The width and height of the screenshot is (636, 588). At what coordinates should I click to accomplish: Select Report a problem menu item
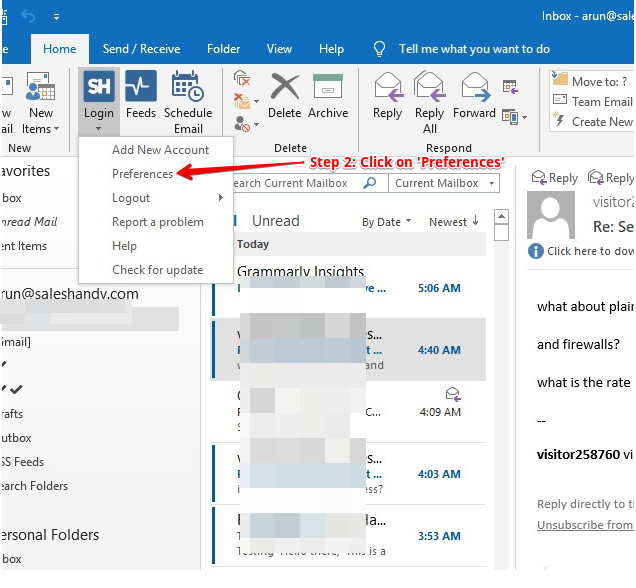[156, 222]
